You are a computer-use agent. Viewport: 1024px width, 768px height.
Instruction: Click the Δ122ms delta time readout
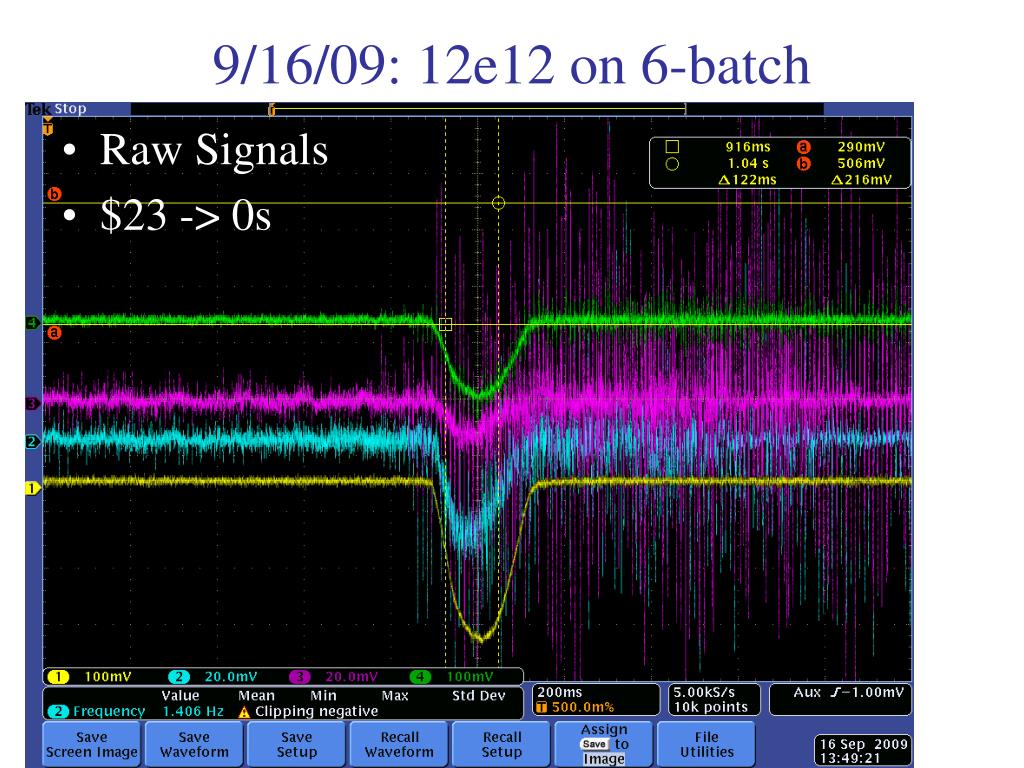[748, 180]
